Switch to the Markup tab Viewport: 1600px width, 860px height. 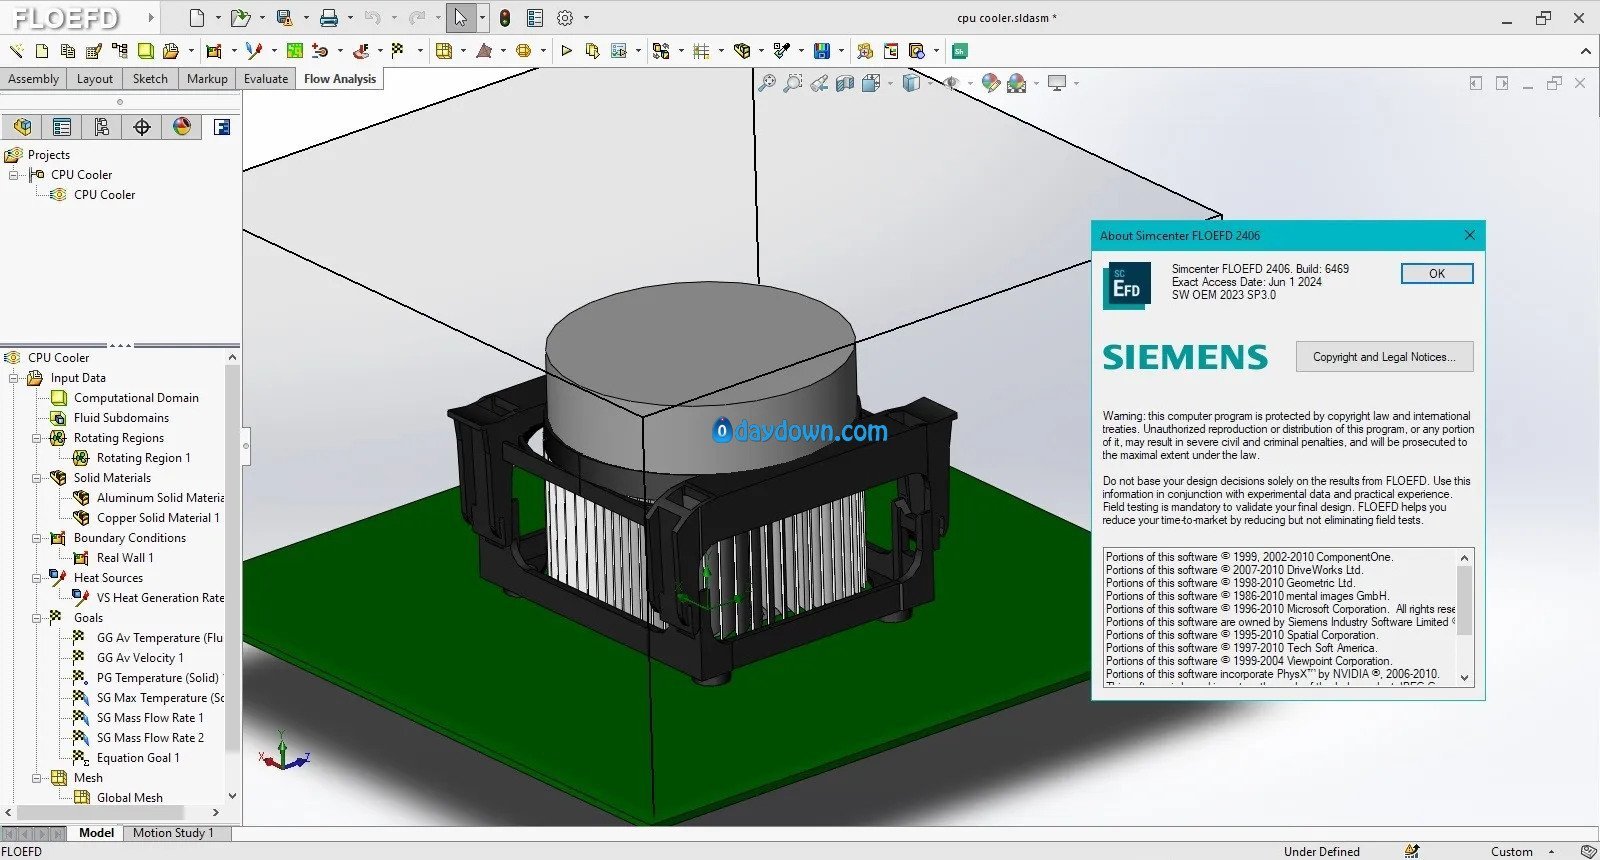(x=207, y=79)
